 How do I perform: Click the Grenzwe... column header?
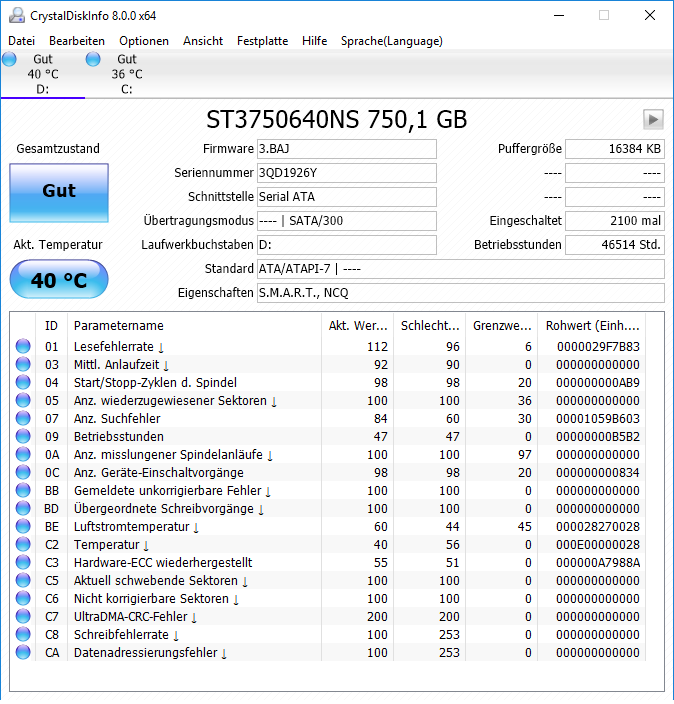(502, 326)
